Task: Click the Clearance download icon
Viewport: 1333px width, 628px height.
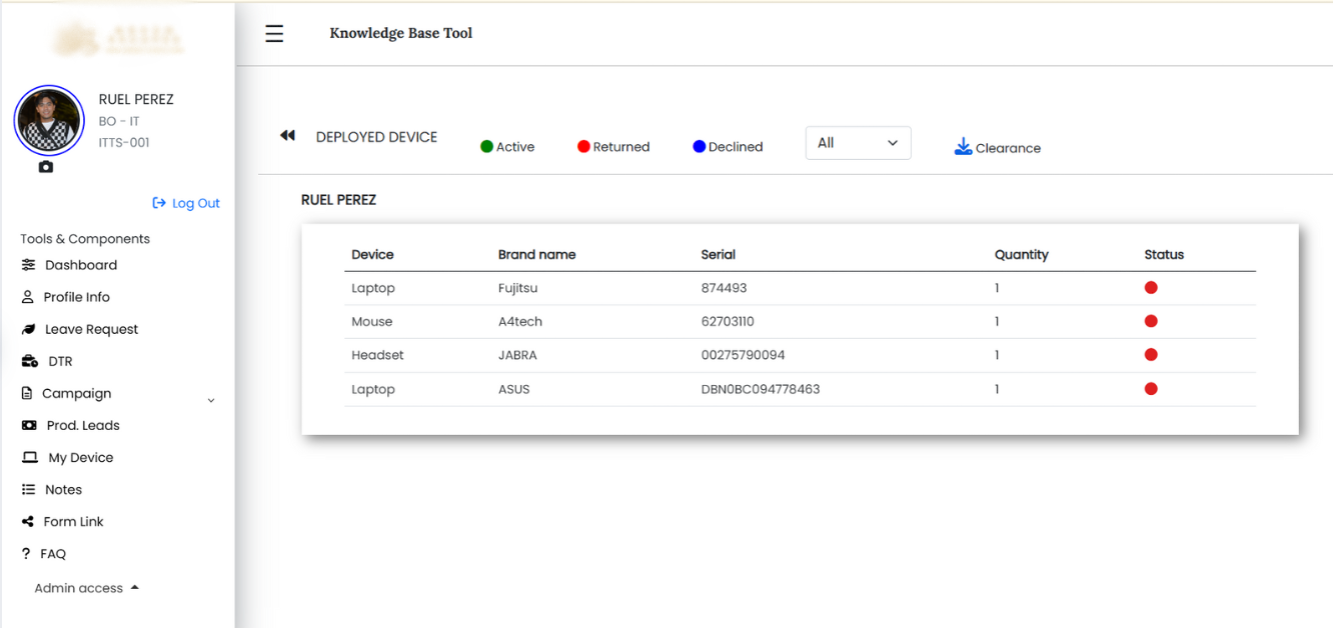Action: point(963,147)
